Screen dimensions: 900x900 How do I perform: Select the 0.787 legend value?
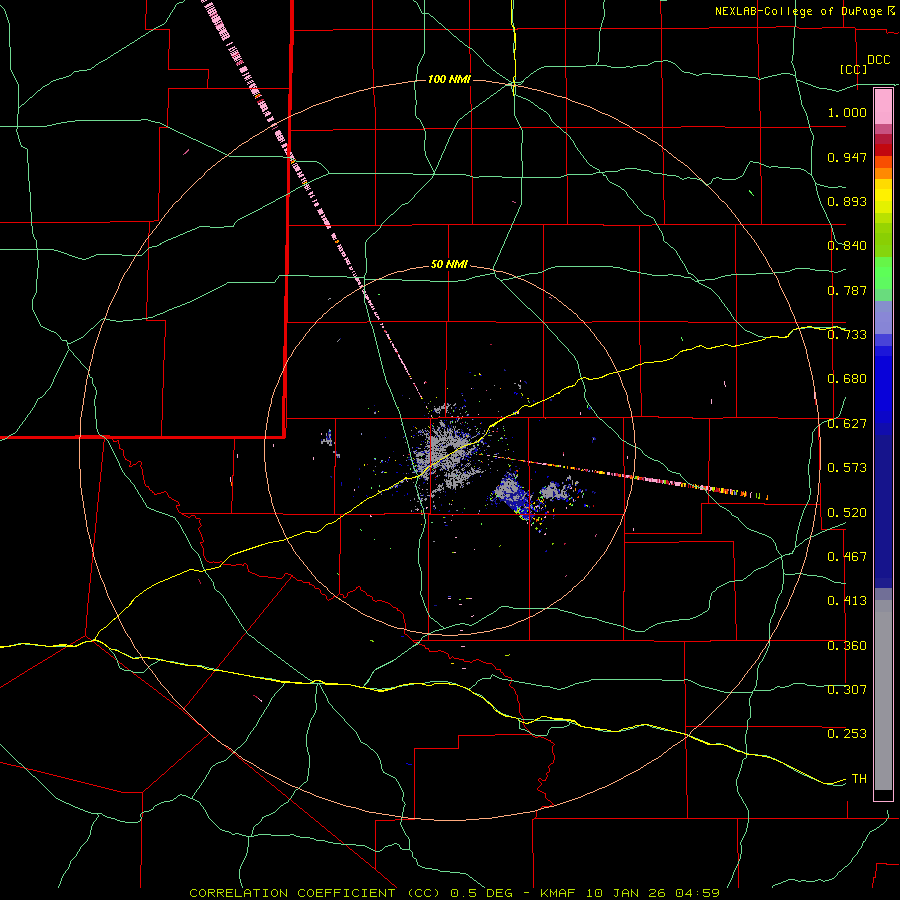[x=847, y=290]
